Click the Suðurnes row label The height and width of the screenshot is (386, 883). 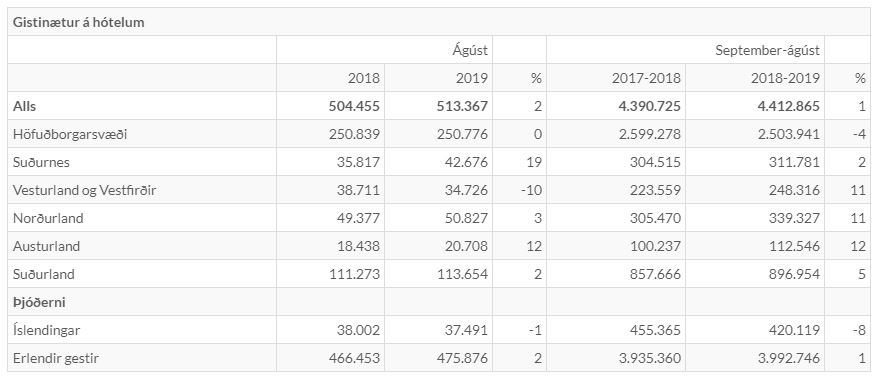[41, 162]
